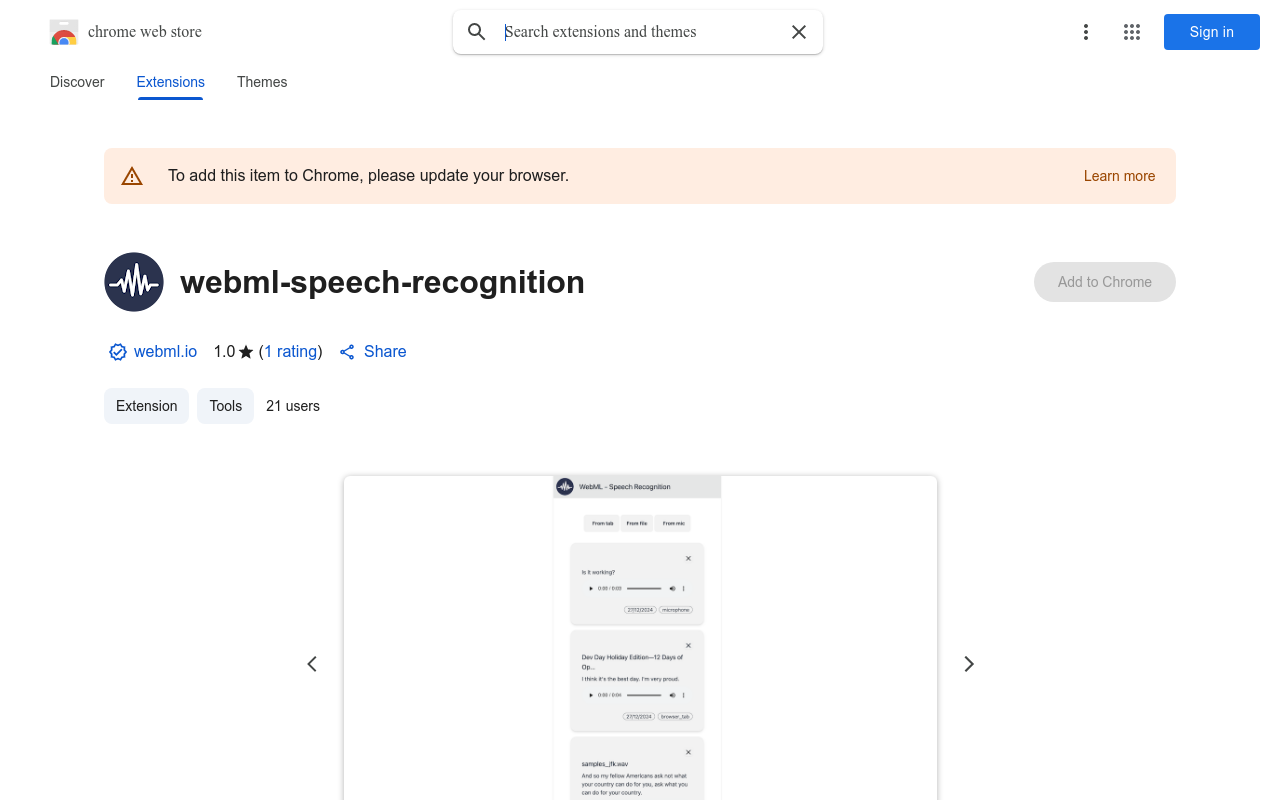Open the webml.io publisher link
Viewport: 1280px width, 800px height.
click(165, 352)
